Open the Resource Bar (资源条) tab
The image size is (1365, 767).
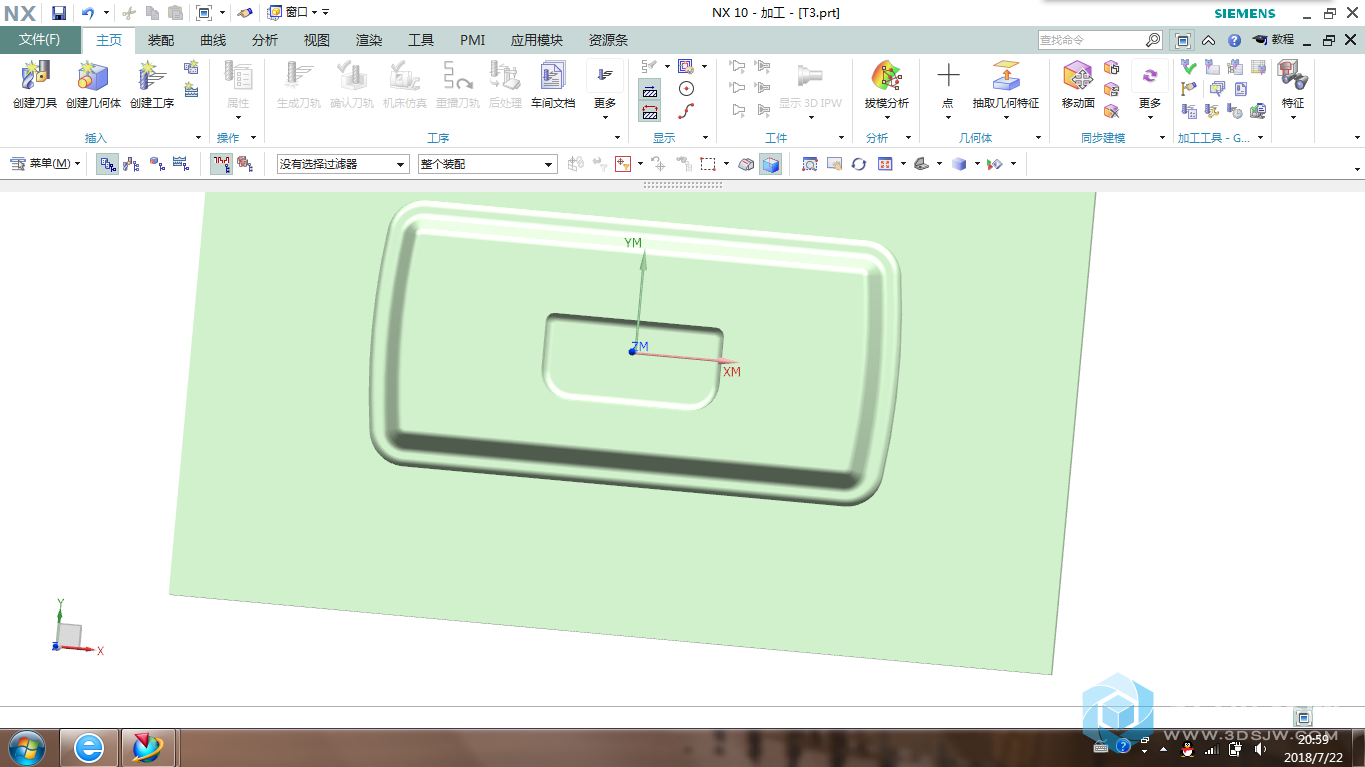(608, 40)
